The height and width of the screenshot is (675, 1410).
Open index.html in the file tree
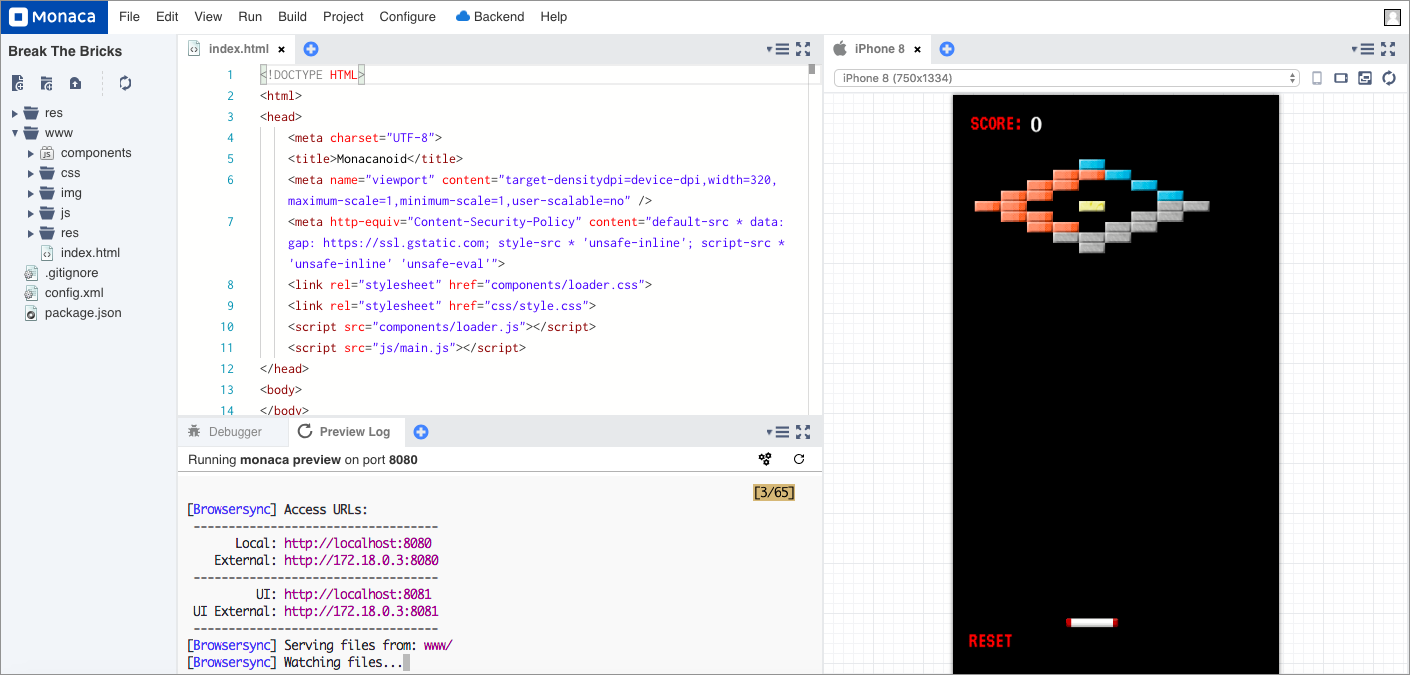tap(89, 253)
